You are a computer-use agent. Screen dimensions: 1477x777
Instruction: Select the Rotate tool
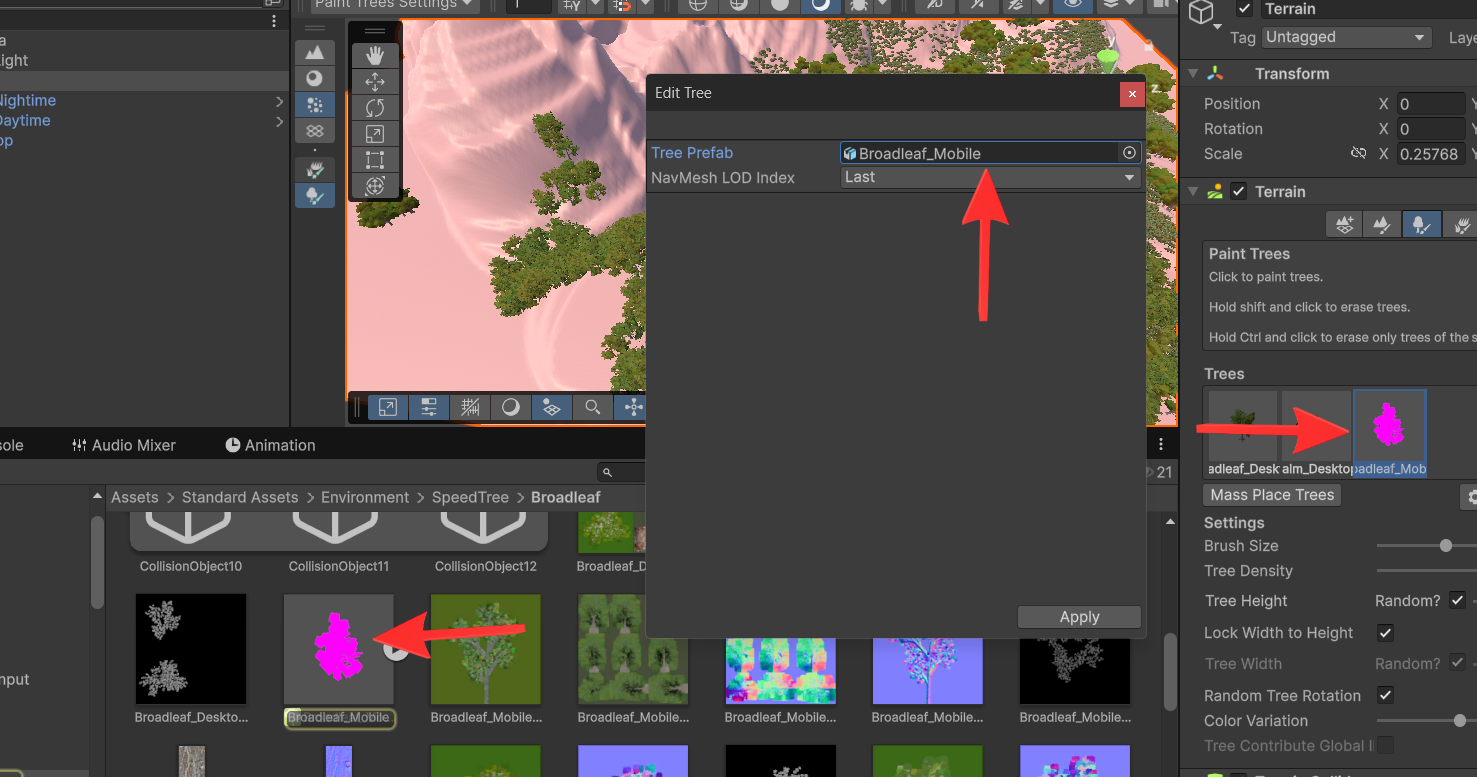pos(375,108)
